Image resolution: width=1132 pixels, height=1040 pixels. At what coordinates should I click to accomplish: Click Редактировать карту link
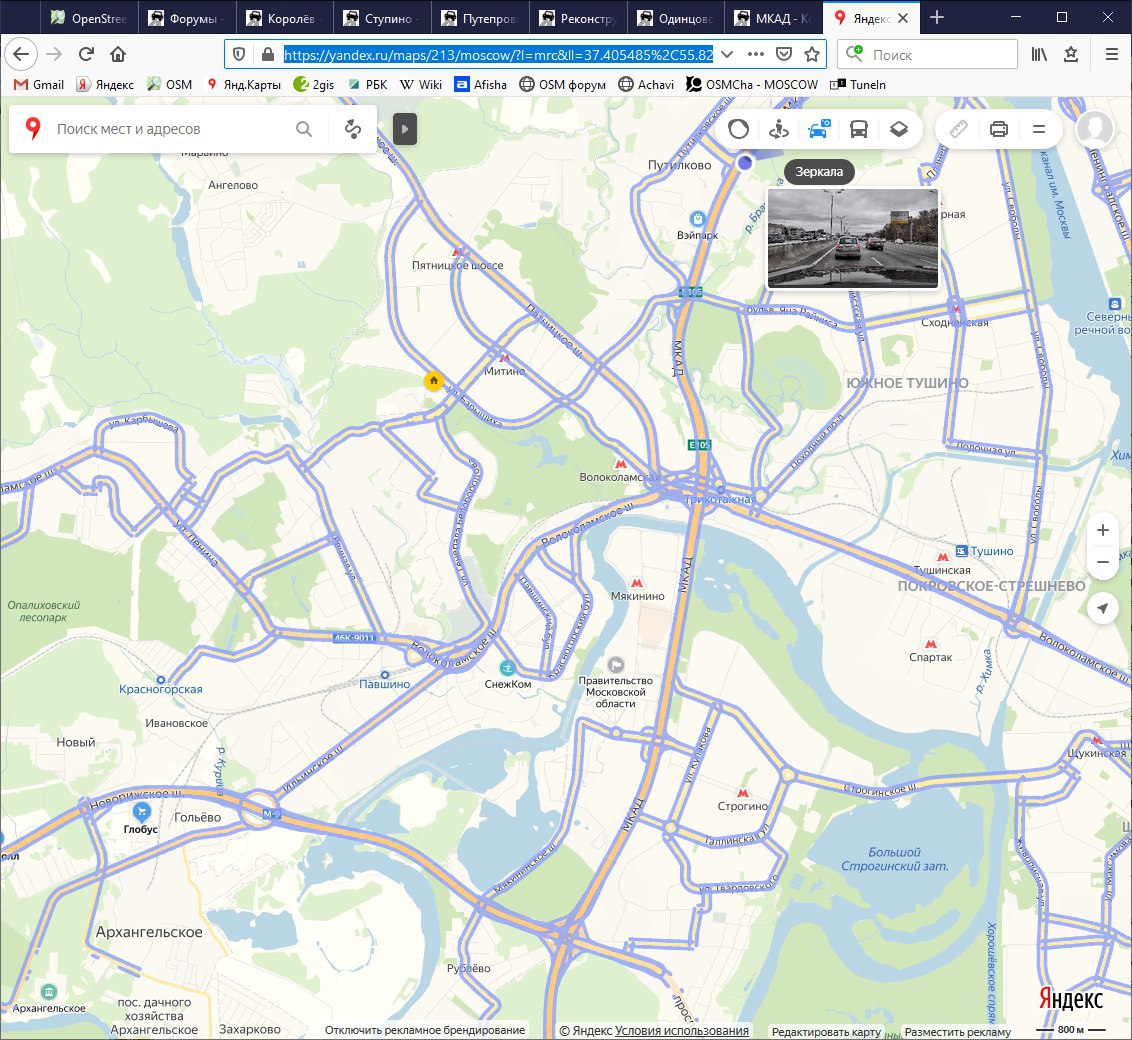826,1031
